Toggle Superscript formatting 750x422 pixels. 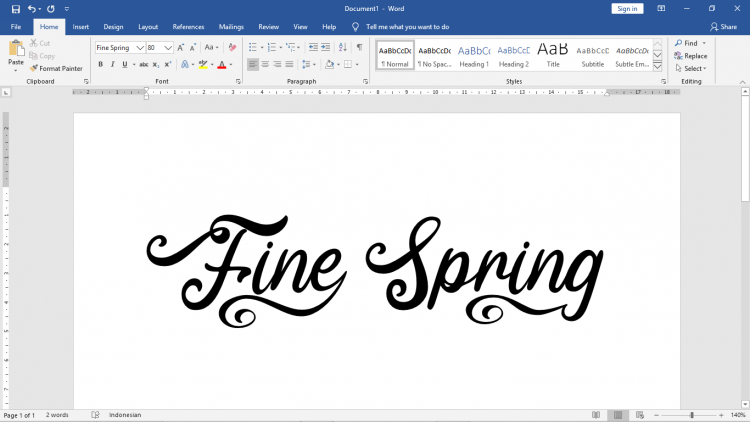(x=168, y=64)
